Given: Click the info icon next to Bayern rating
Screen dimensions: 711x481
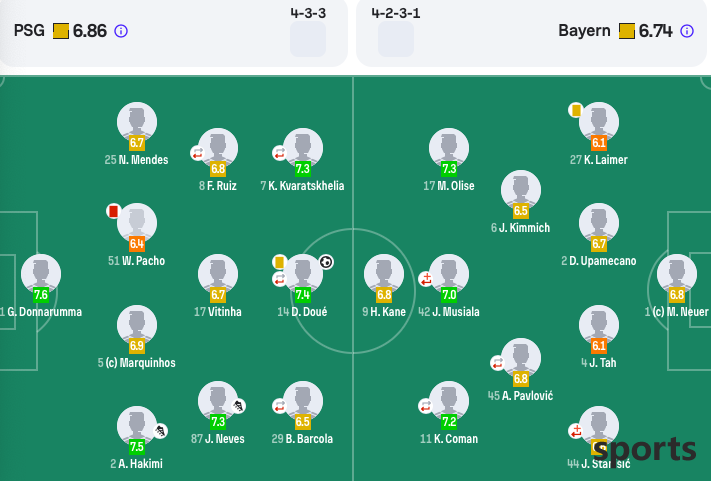Looking at the screenshot, I should (x=687, y=31).
